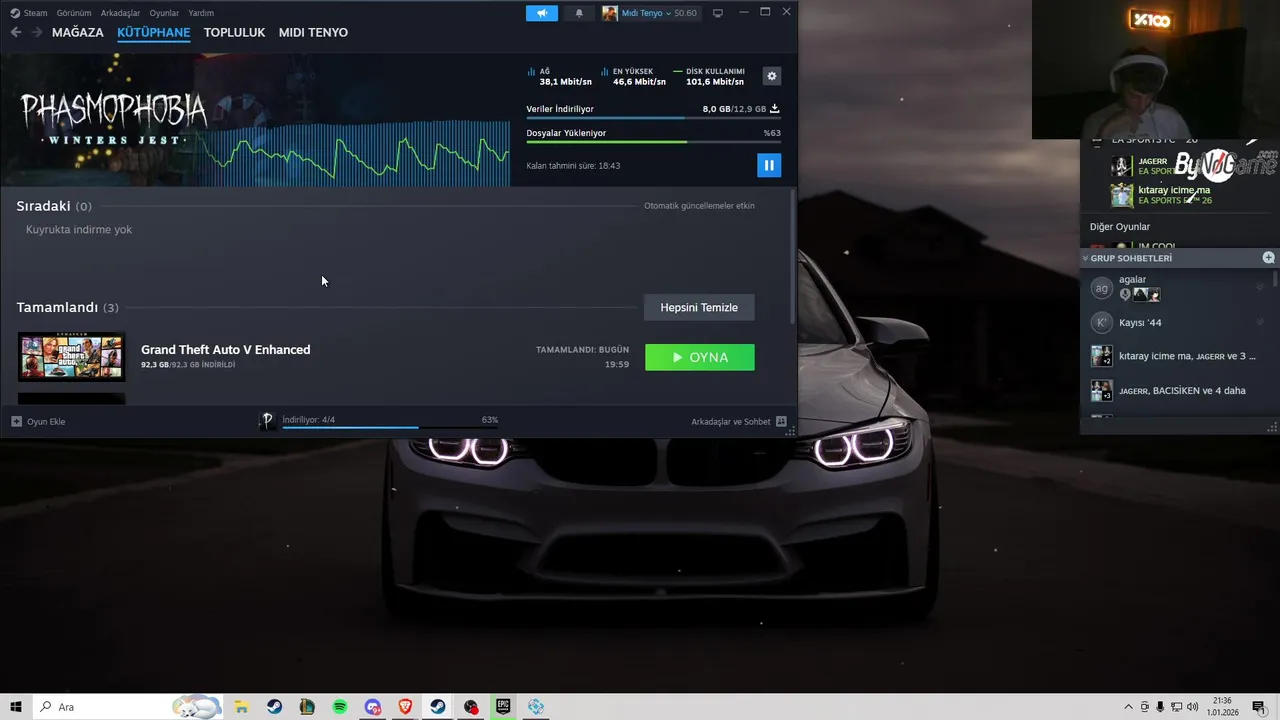1280x720 pixels.
Task: Click the Ara taskbar search box
Action: pos(128,707)
